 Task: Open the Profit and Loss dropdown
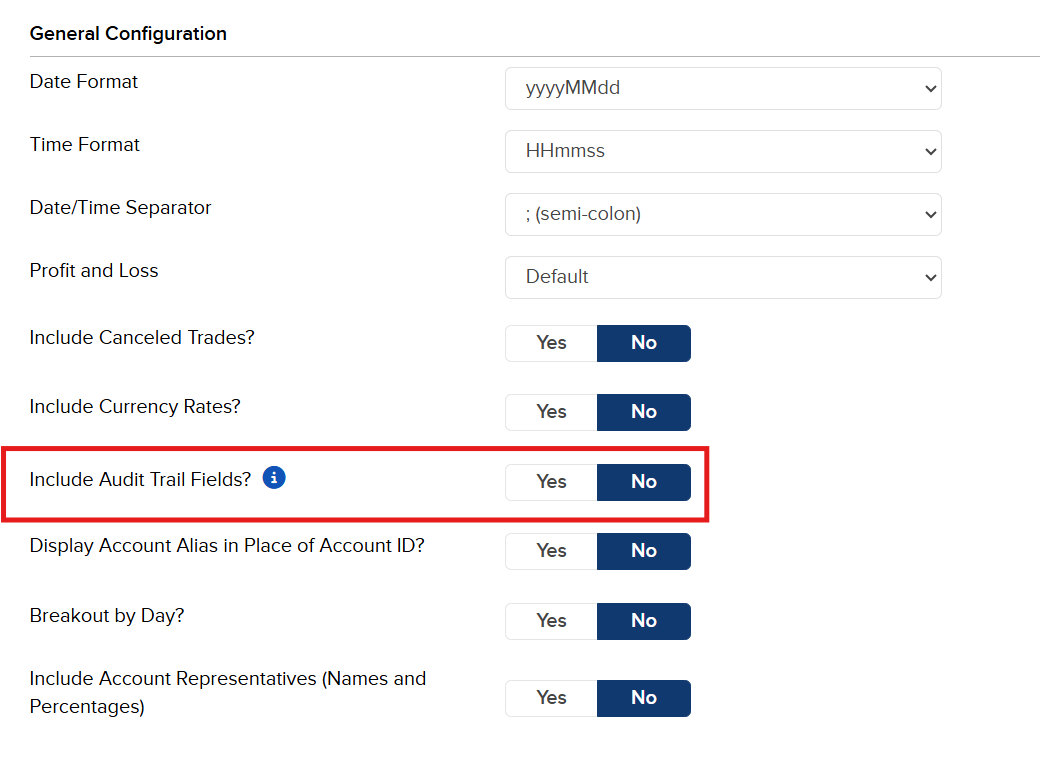pyautogui.click(x=722, y=277)
